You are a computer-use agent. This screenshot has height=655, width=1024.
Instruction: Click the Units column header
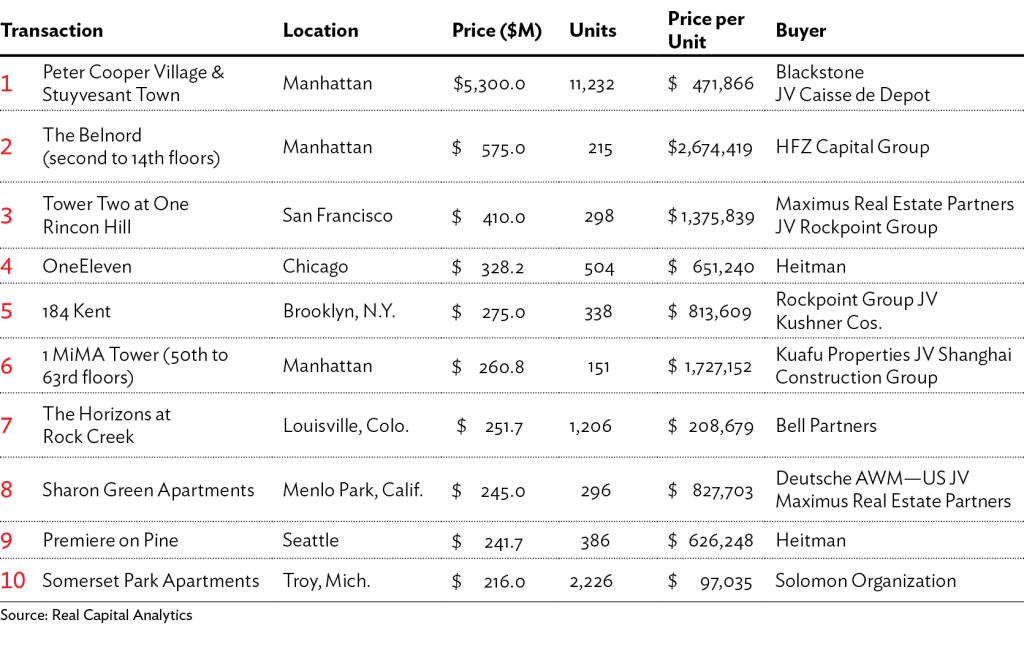tap(593, 30)
